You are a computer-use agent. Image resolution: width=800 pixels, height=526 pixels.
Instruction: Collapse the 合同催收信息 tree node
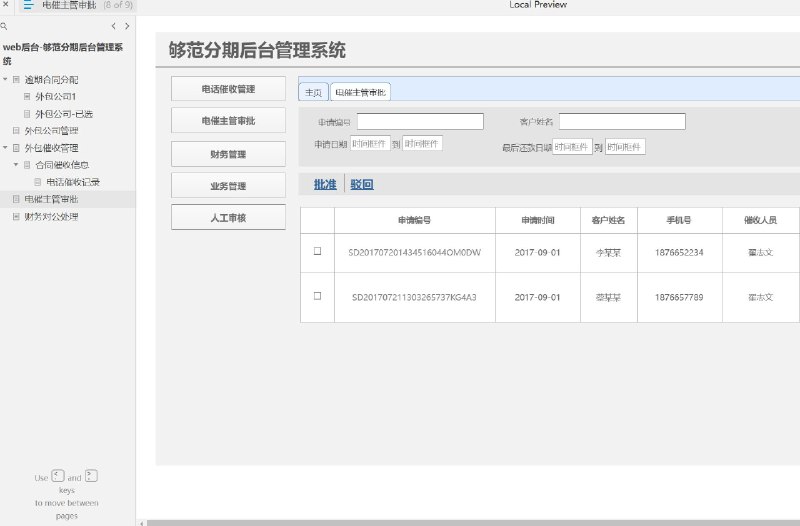(x=16, y=164)
